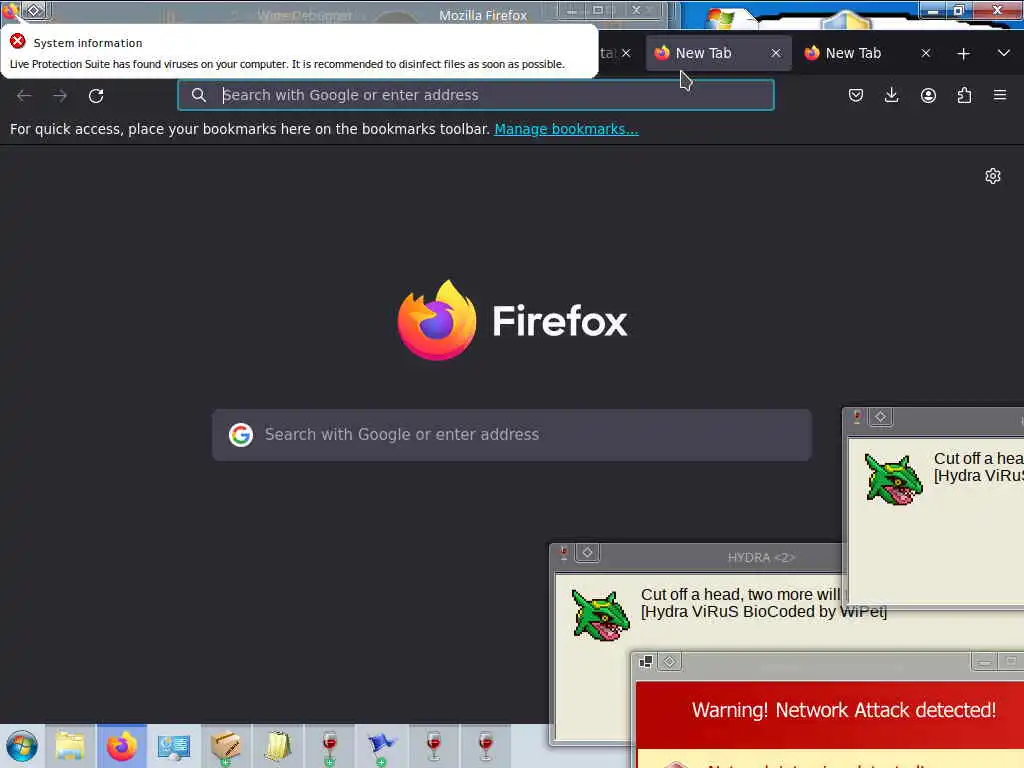
Task: Open the control panel monitor icon on taskbar
Action: click(174, 746)
